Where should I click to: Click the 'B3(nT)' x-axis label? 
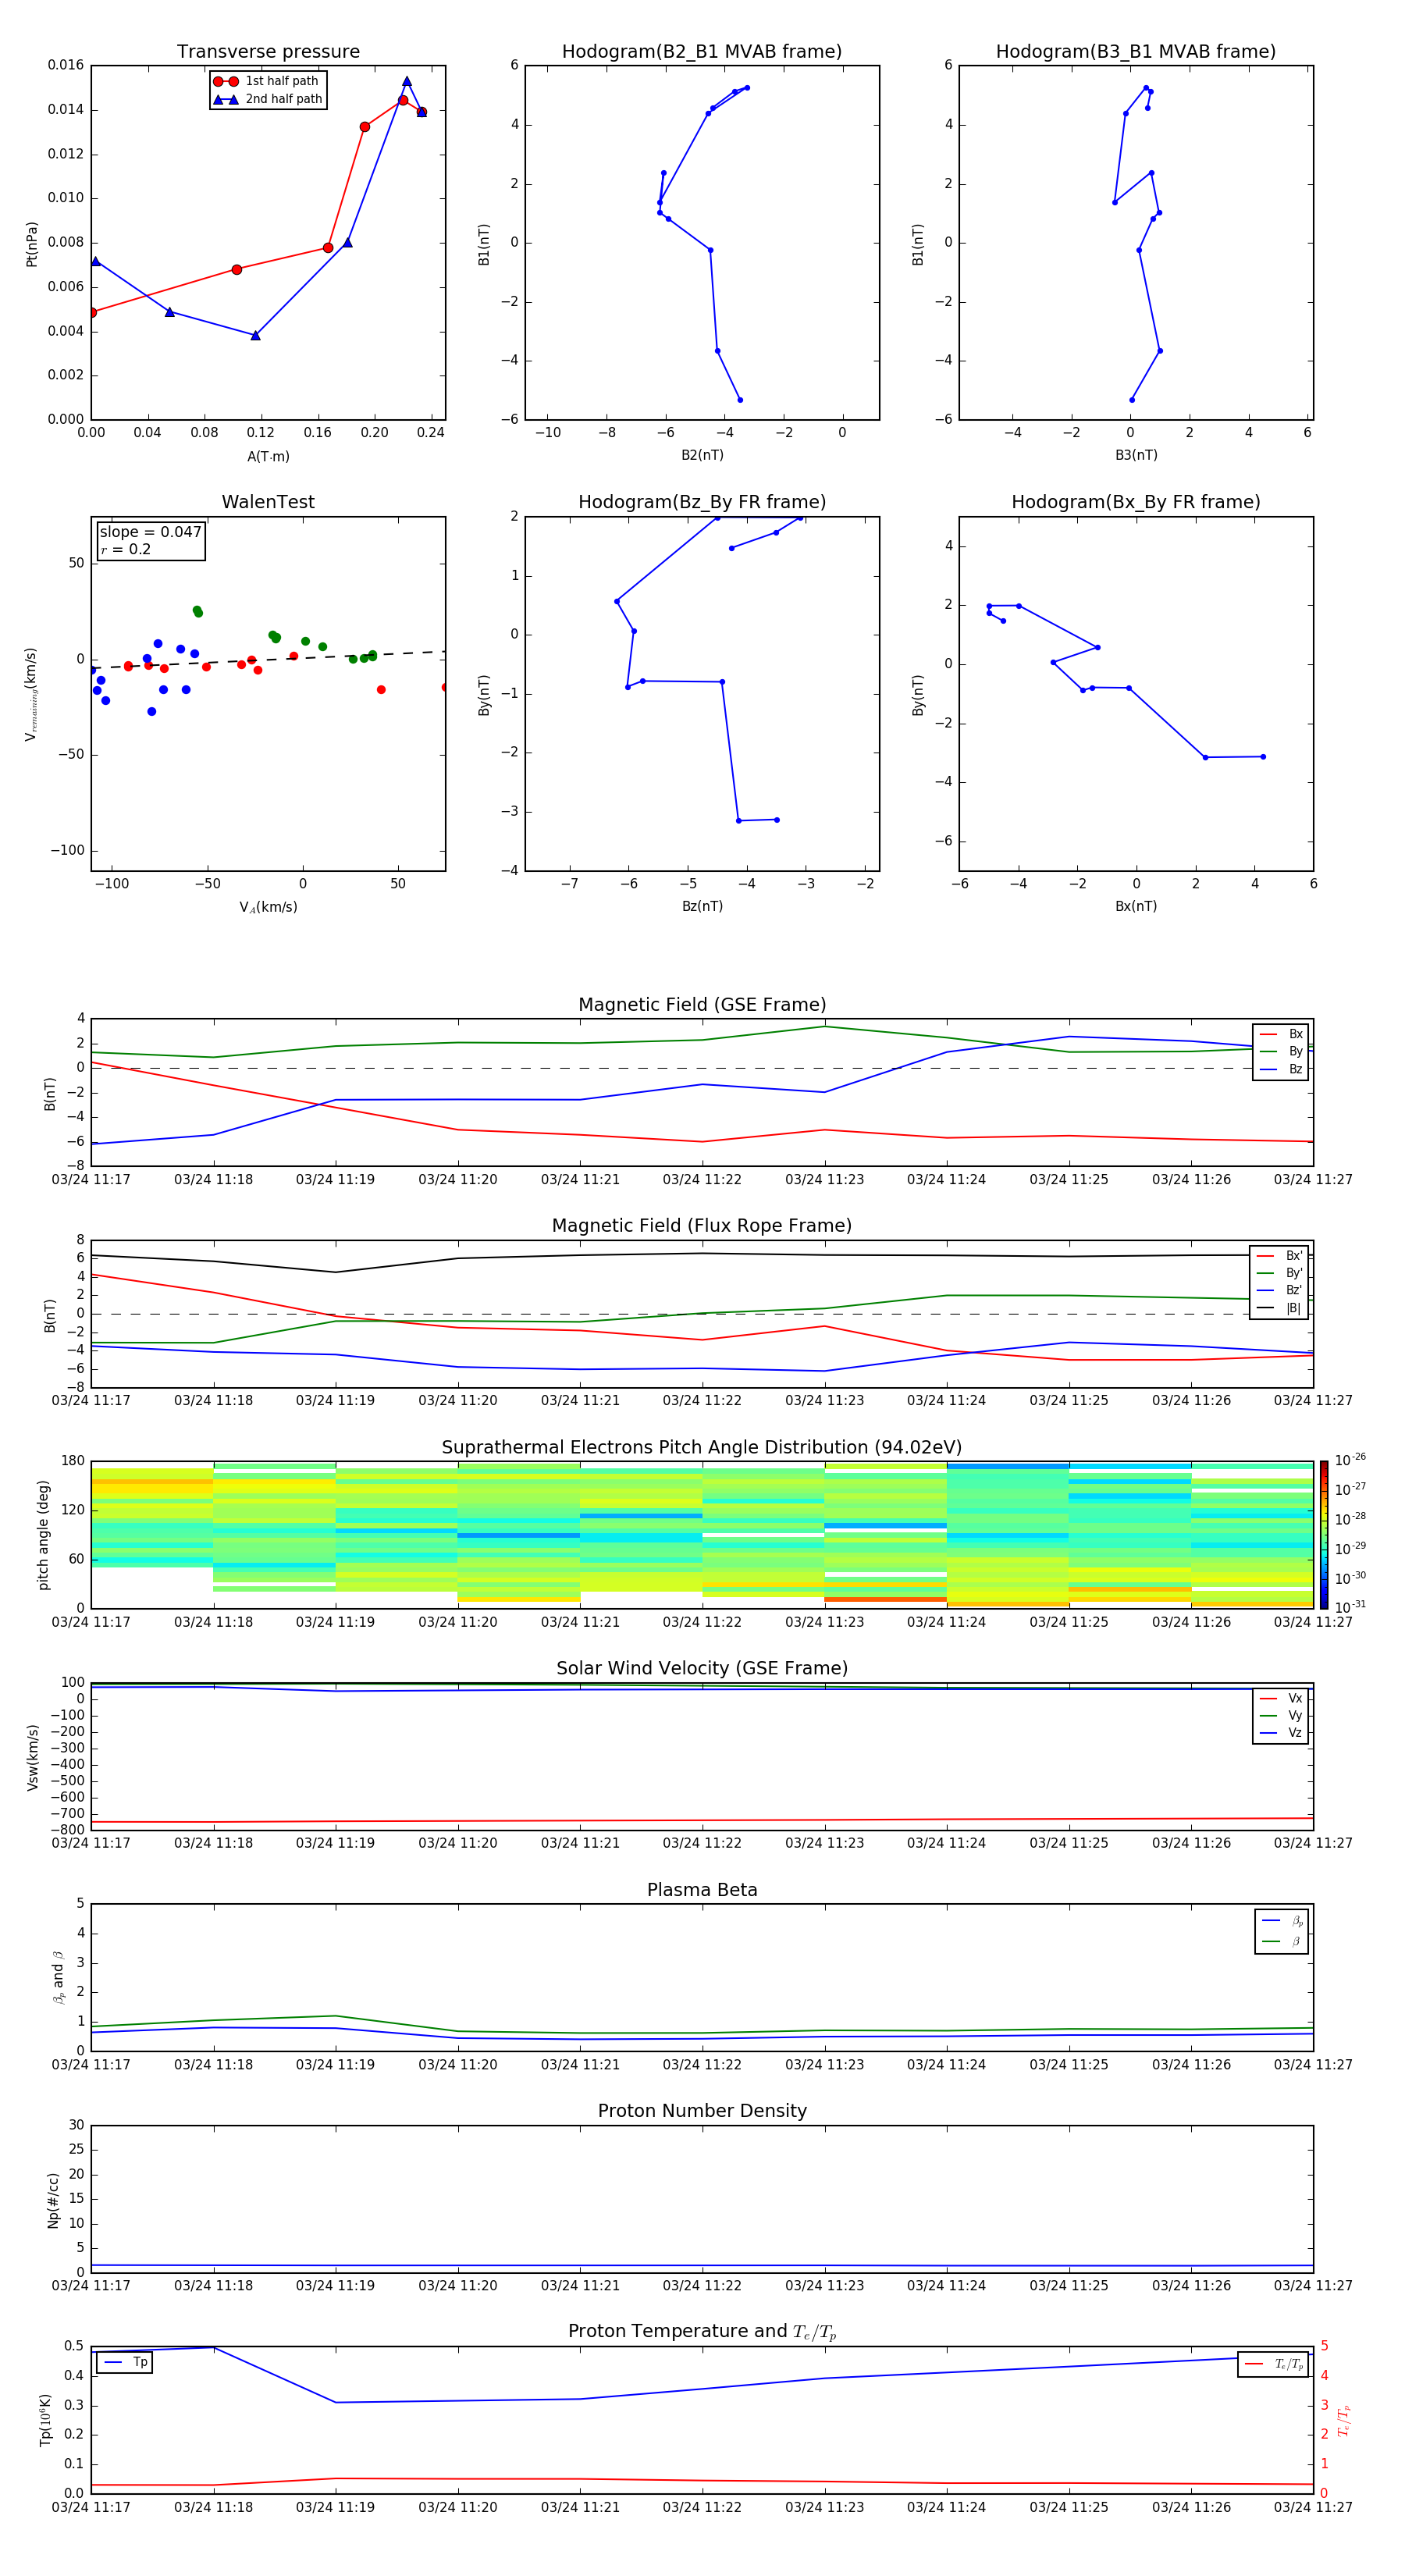click(1136, 455)
